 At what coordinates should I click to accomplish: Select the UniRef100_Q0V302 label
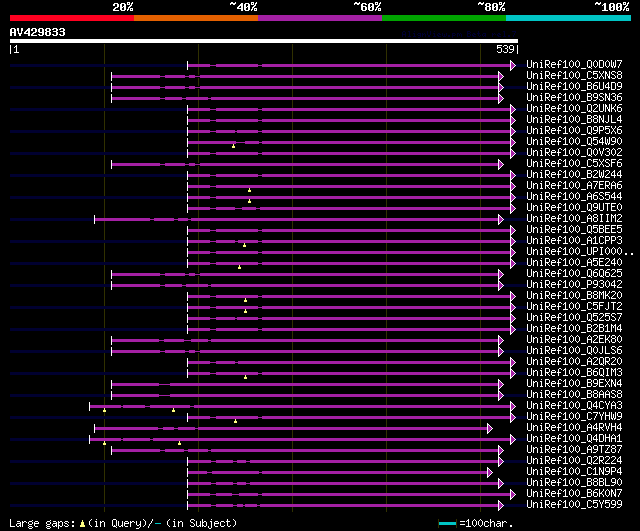point(574,153)
